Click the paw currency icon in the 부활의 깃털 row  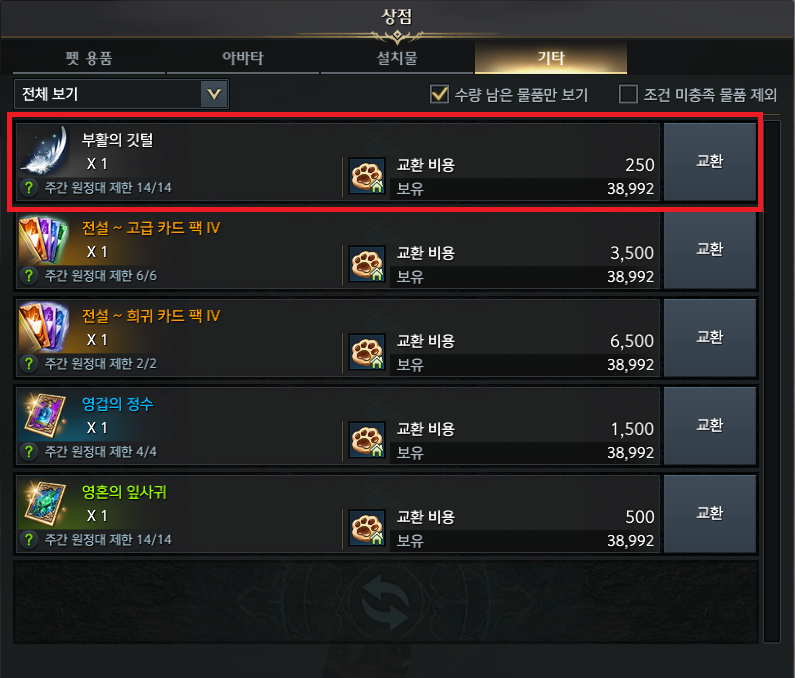[367, 176]
